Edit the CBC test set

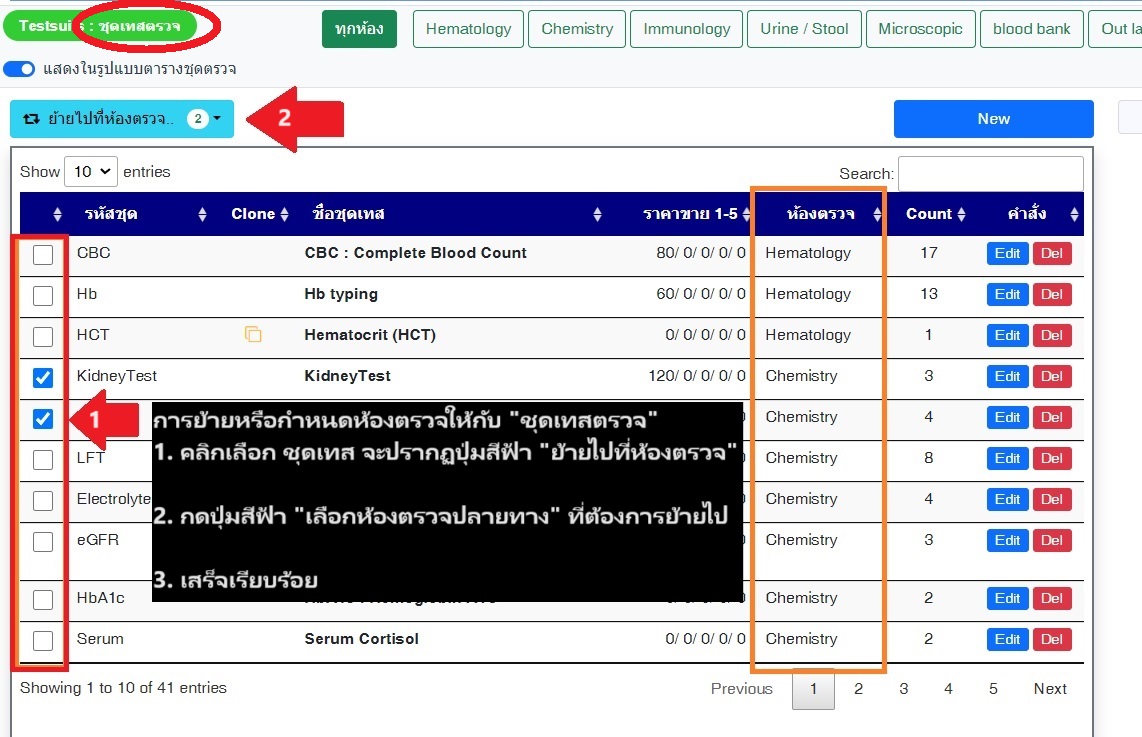(x=1007, y=253)
